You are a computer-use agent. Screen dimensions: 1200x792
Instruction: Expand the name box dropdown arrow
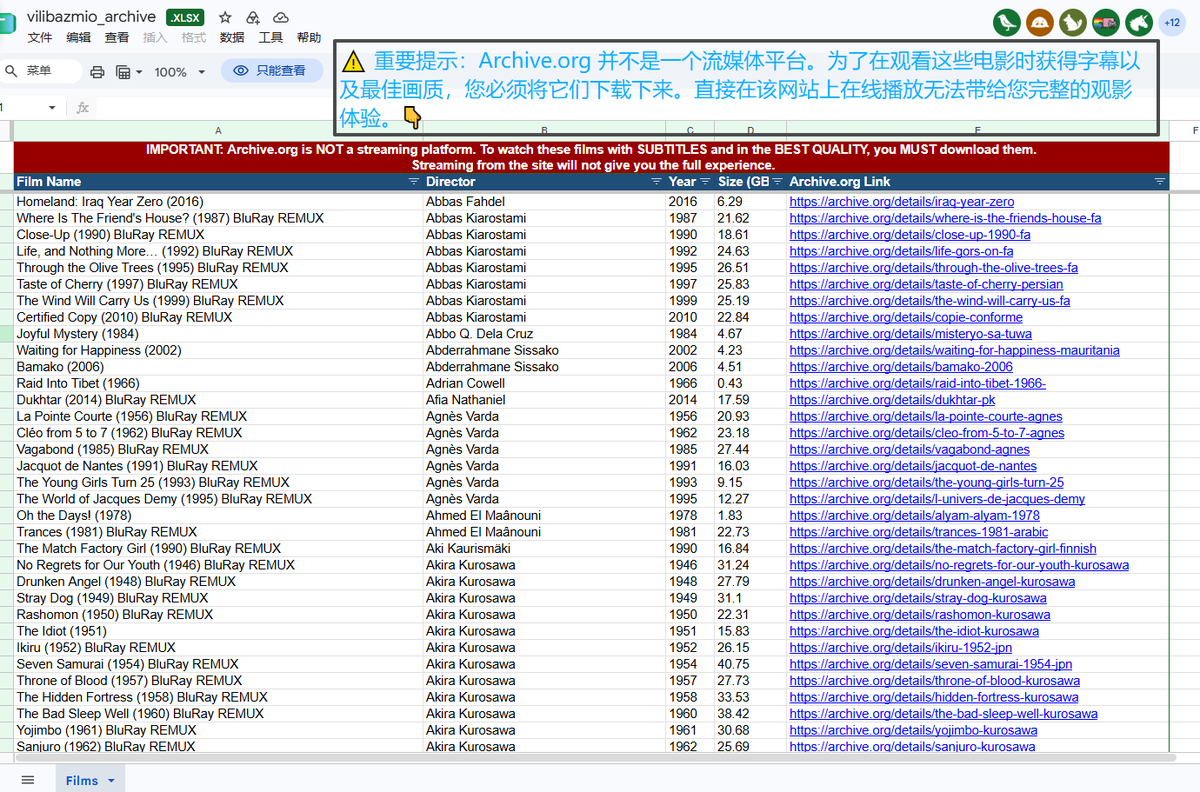(52, 107)
